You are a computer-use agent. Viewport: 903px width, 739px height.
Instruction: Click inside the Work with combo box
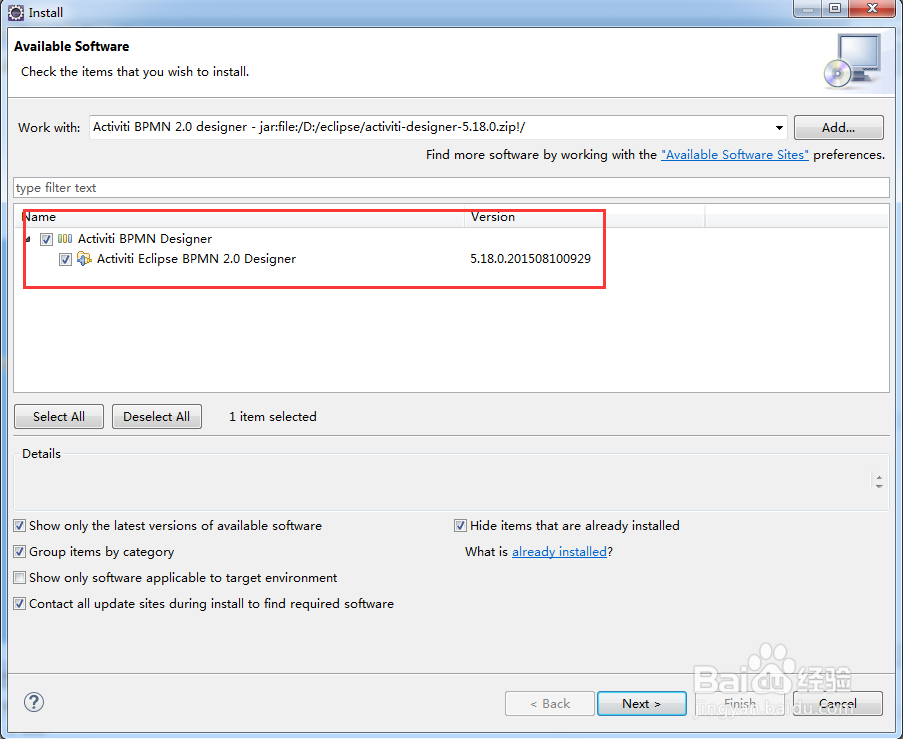(400, 127)
